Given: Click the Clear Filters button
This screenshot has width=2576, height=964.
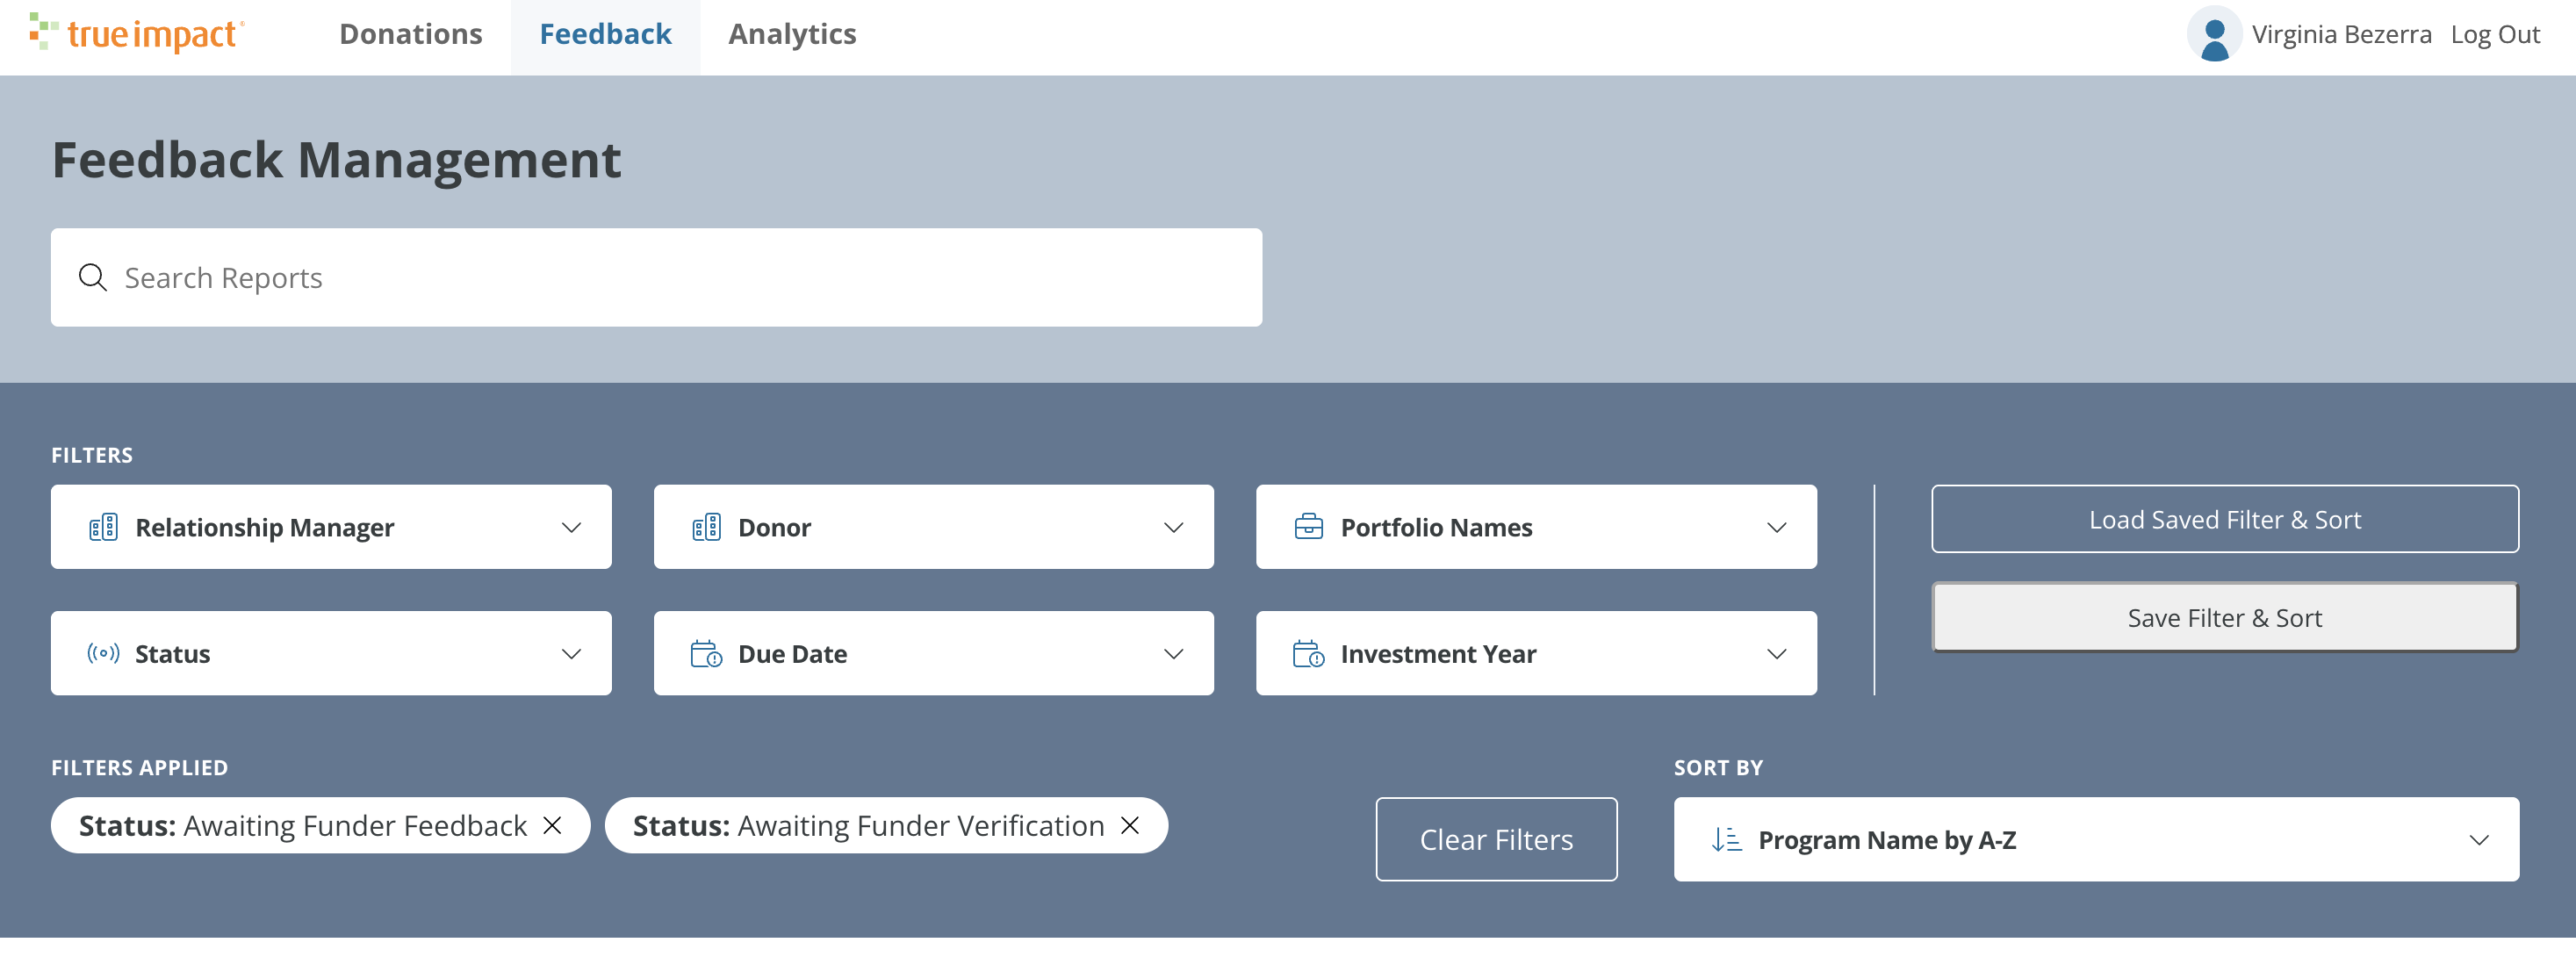Looking at the screenshot, I should (x=1496, y=839).
